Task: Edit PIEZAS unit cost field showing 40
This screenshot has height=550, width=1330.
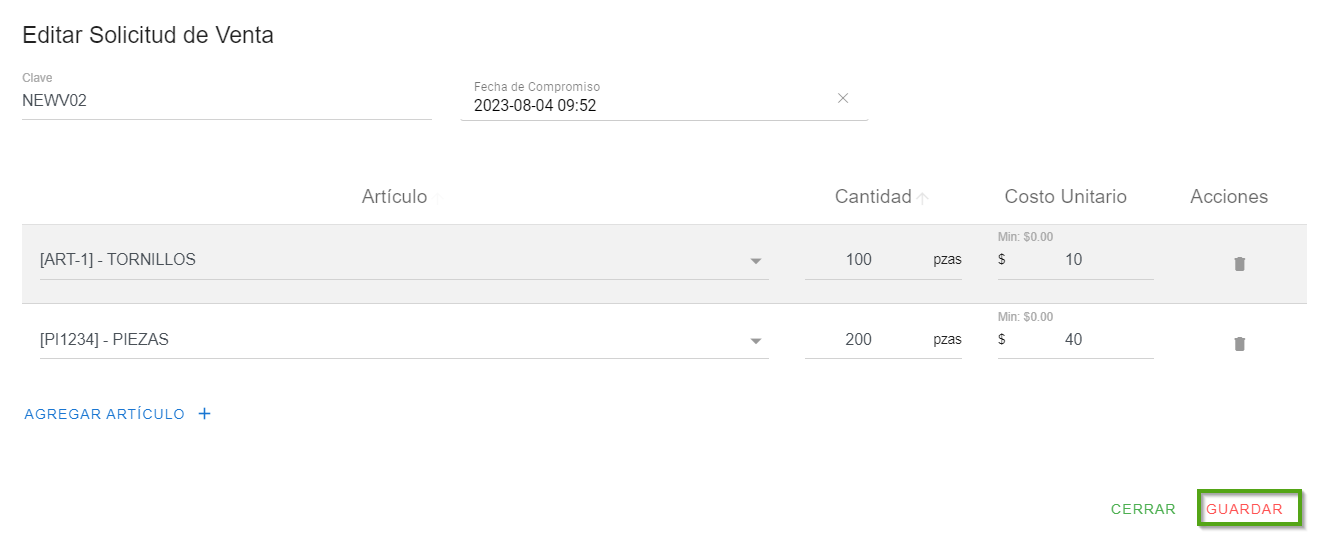Action: tap(1078, 340)
